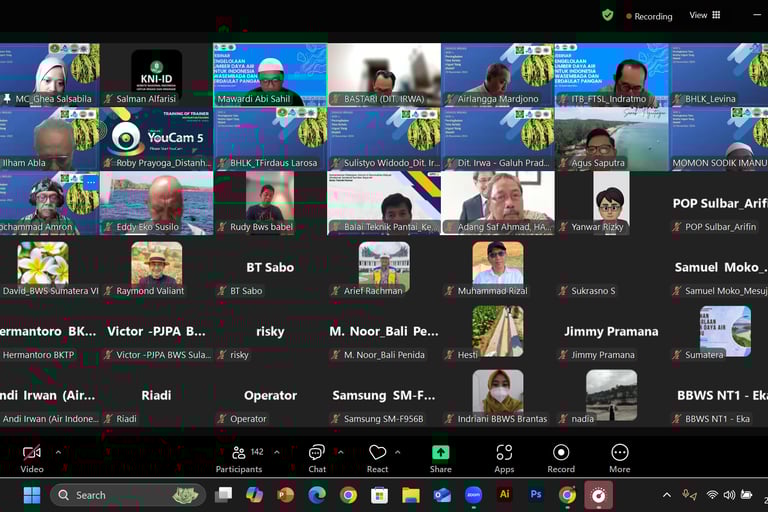
Task: Click the green encryption shield icon
Action: pos(608,15)
